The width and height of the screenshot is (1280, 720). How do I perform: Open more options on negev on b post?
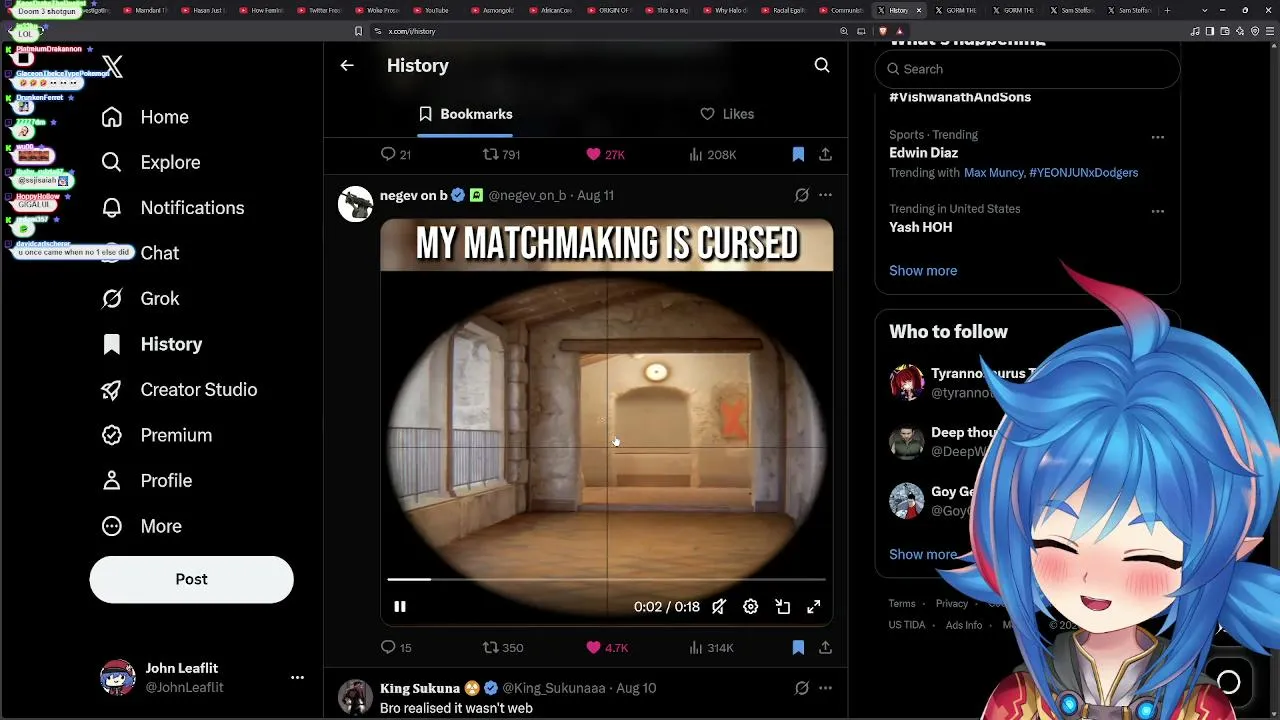coord(825,196)
